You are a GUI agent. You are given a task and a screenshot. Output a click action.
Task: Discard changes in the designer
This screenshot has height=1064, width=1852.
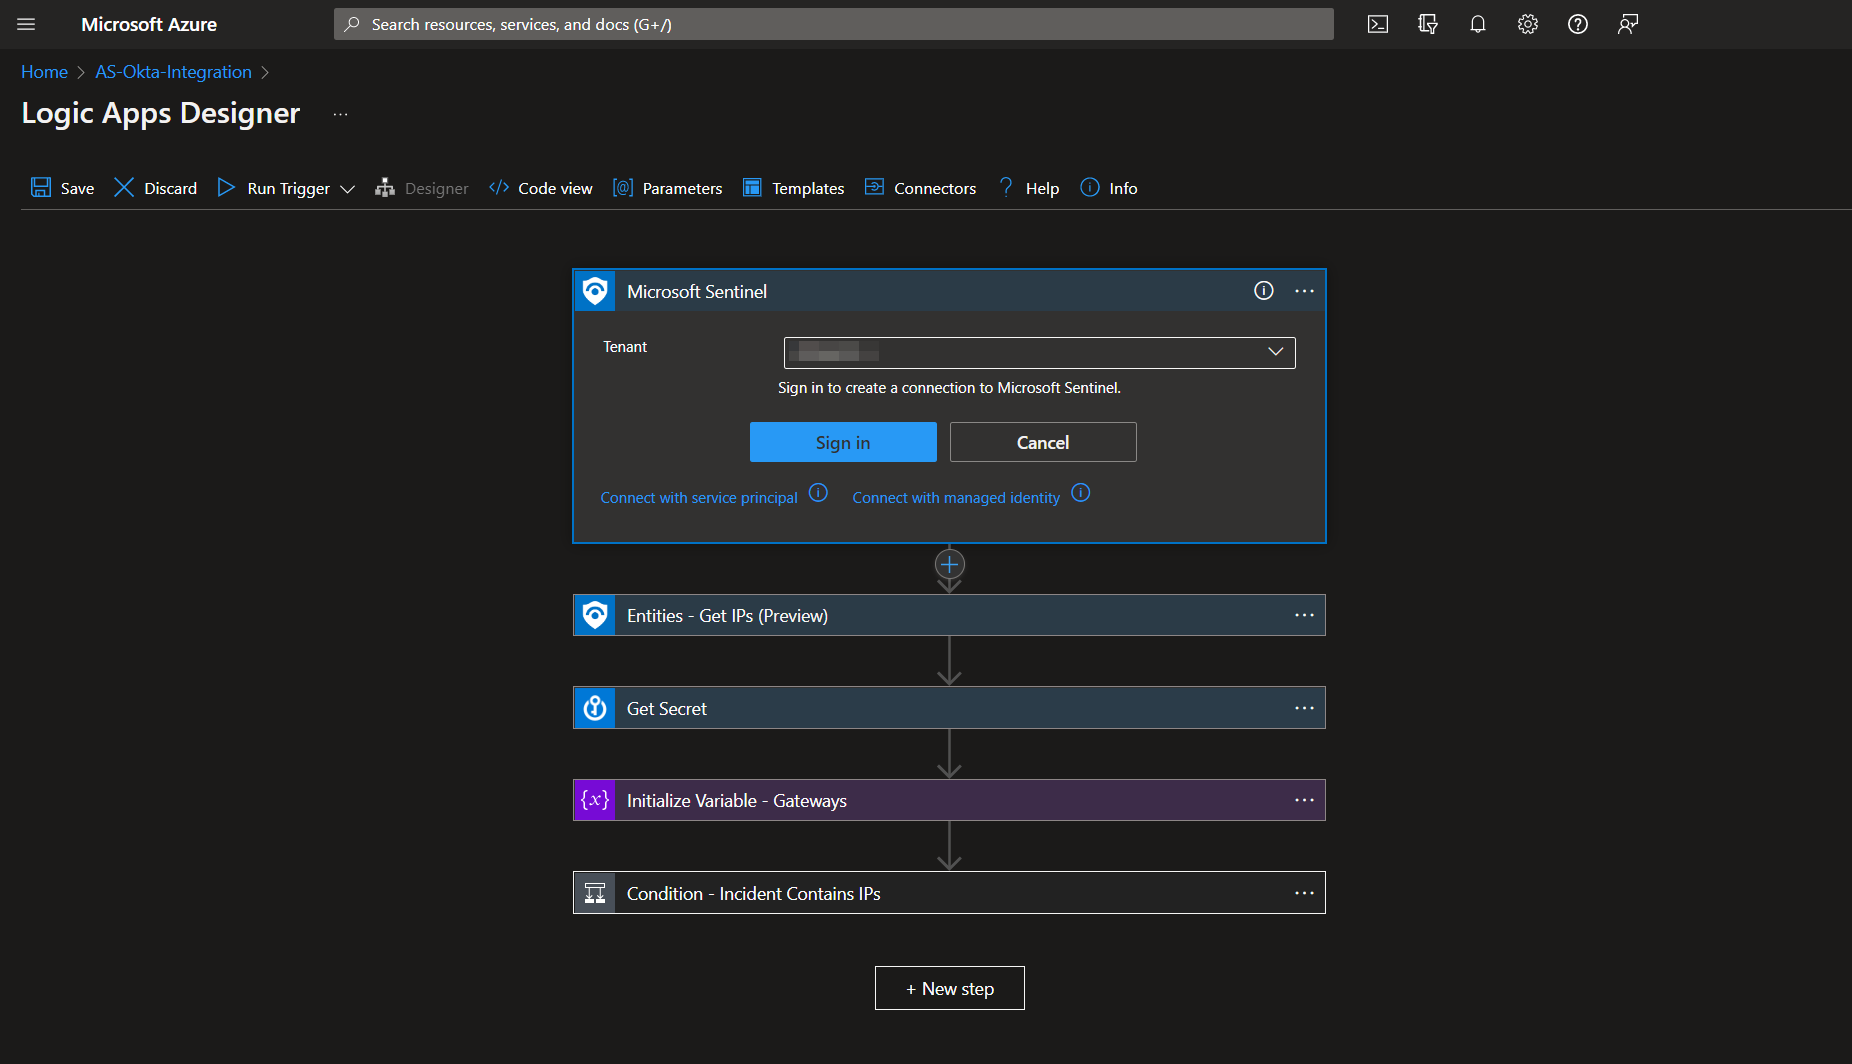click(x=156, y=188)
